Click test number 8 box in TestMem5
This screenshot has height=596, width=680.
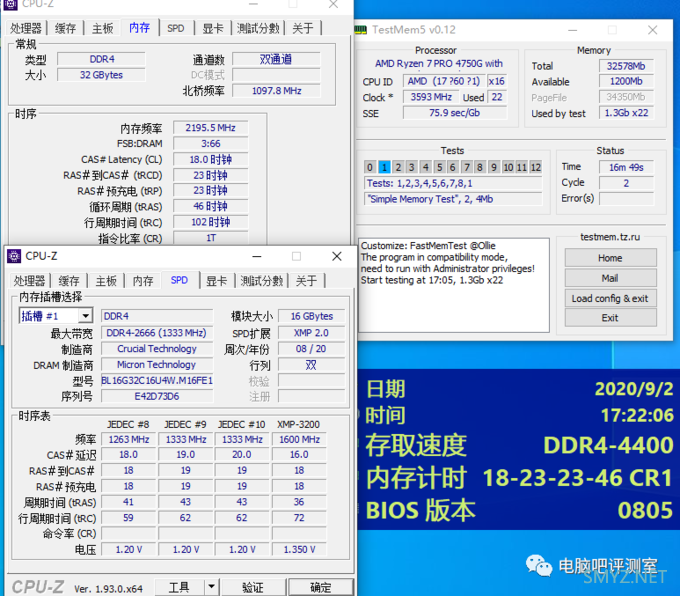[480, 167]
